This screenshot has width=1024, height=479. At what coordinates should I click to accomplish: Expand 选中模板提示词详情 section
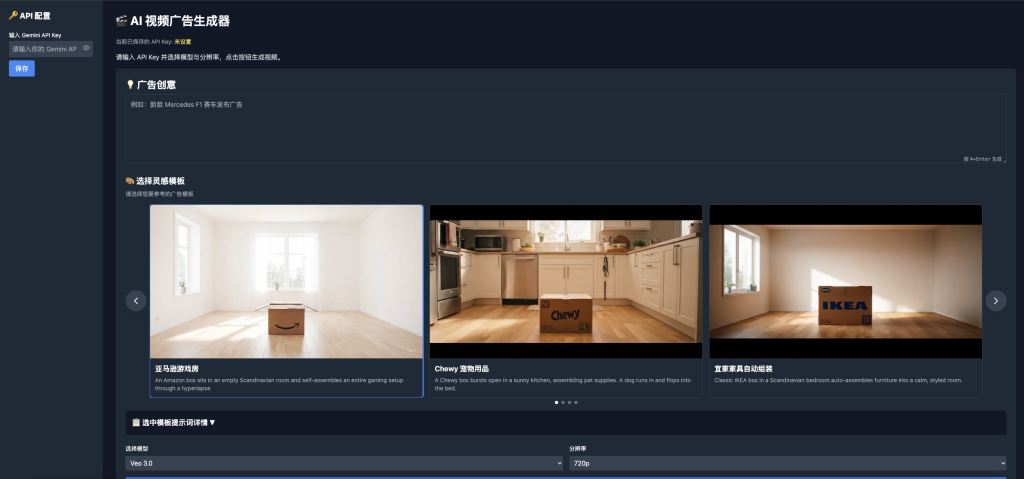point(566,423)
